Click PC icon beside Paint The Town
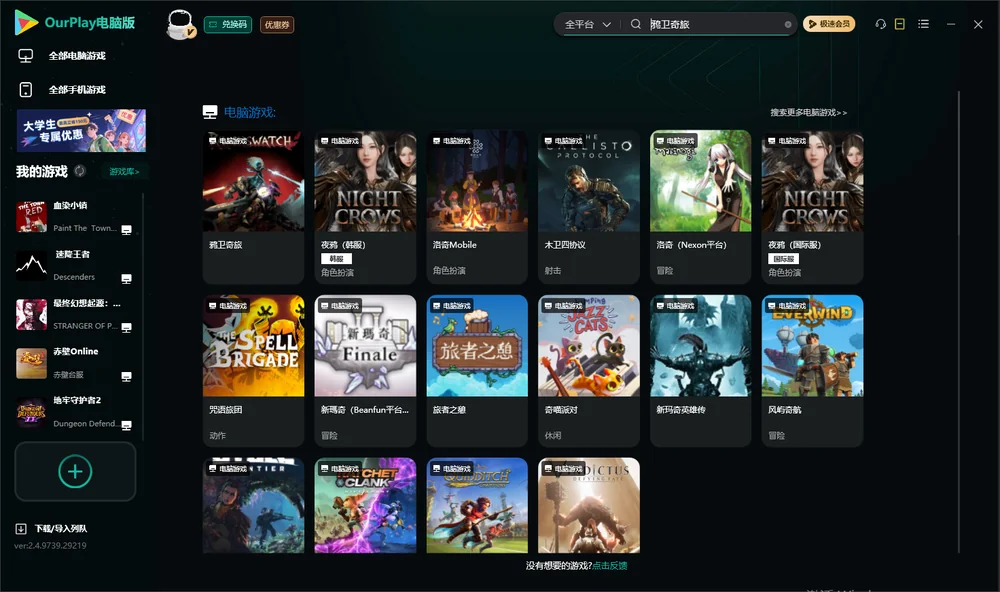The height and width of the screenshot is (592, 1000). (126, 230)
